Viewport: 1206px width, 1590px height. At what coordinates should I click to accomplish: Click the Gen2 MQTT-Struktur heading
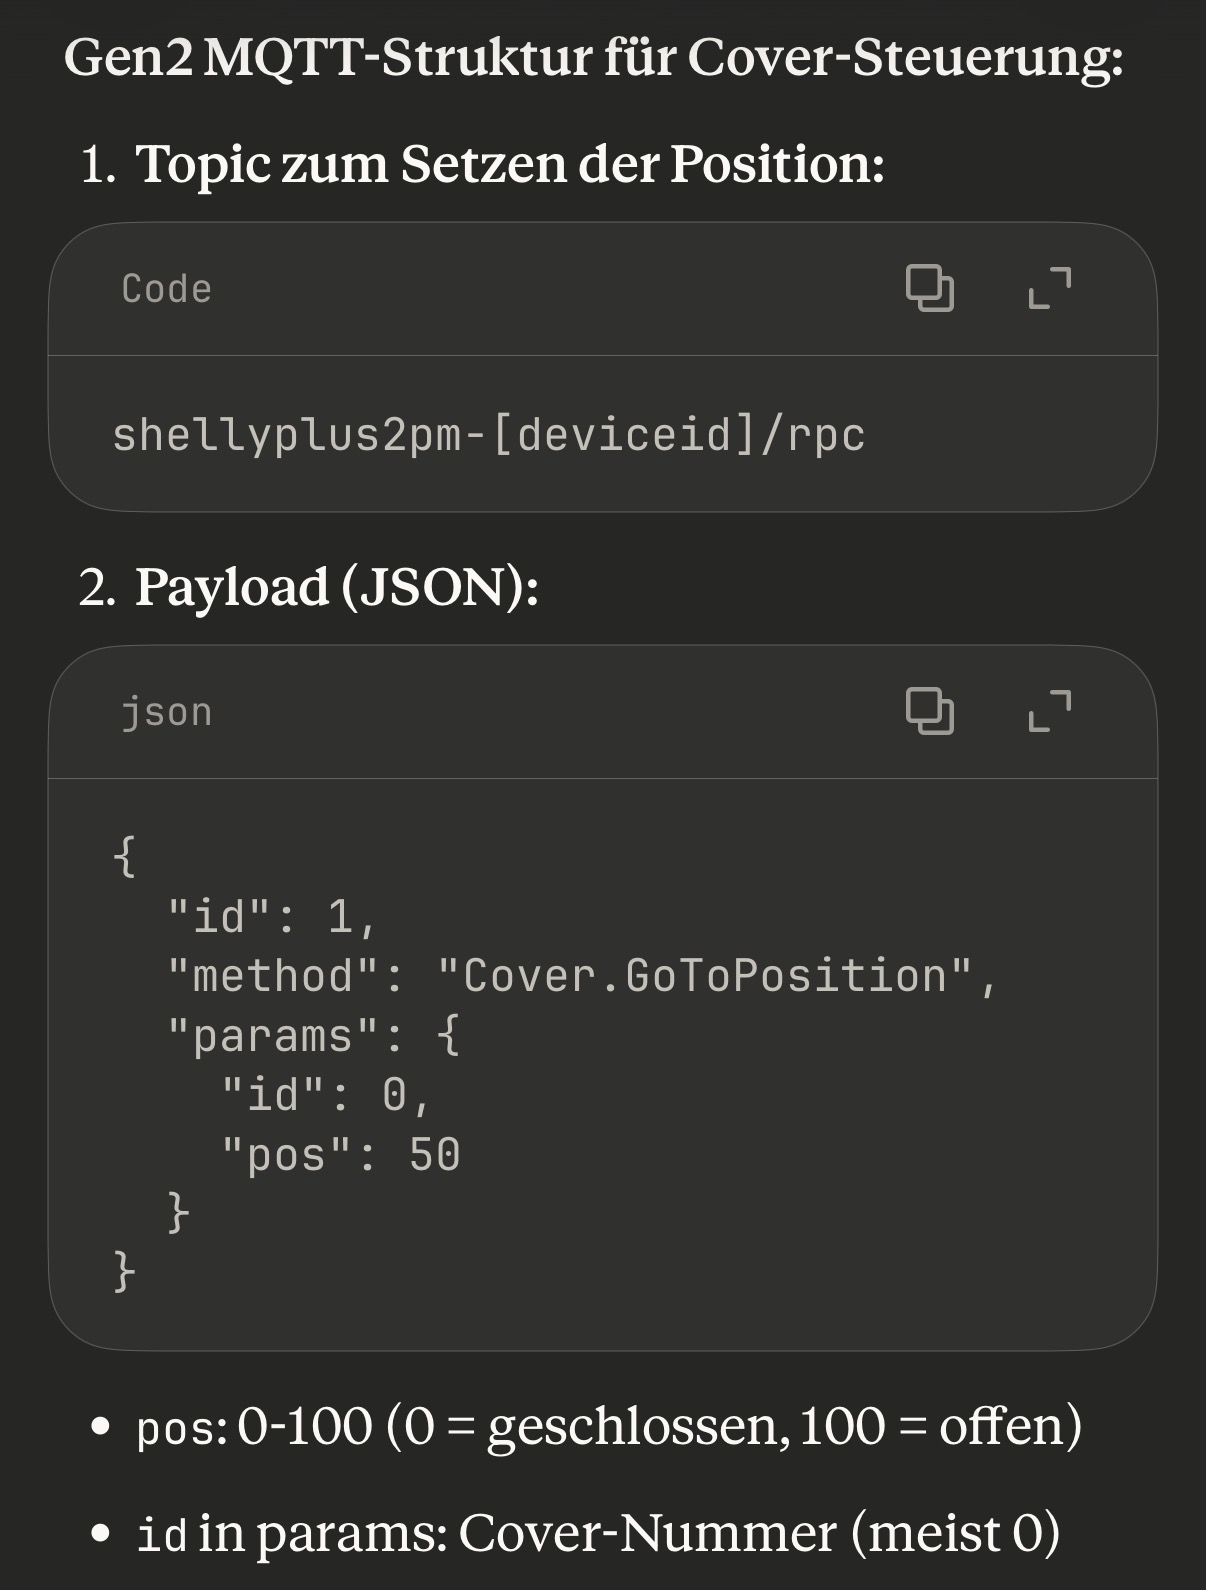click(x=593, y=57)
